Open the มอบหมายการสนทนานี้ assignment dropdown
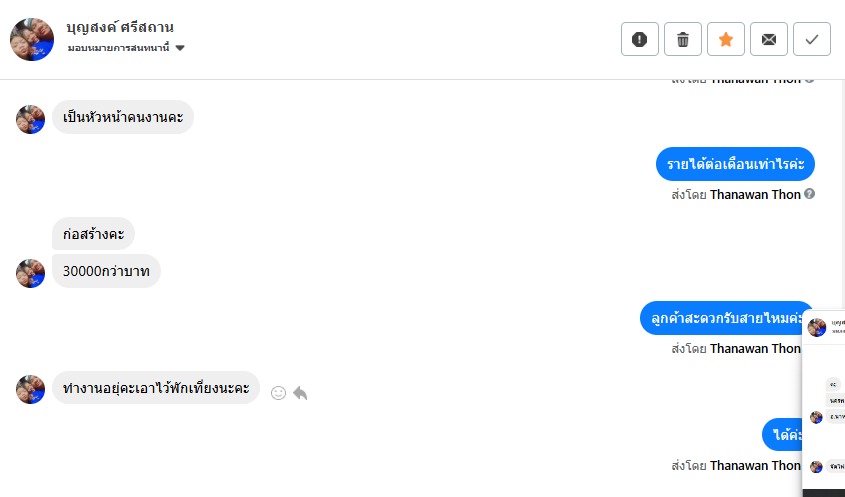This screenshot has width=845, height=497. (x=126, y=48)
